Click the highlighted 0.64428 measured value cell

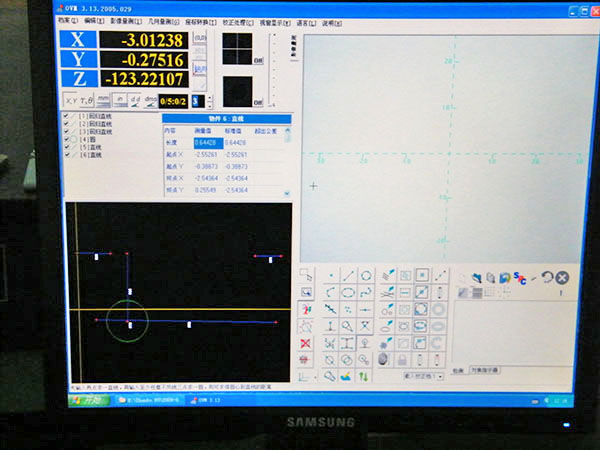click(207, 143)
